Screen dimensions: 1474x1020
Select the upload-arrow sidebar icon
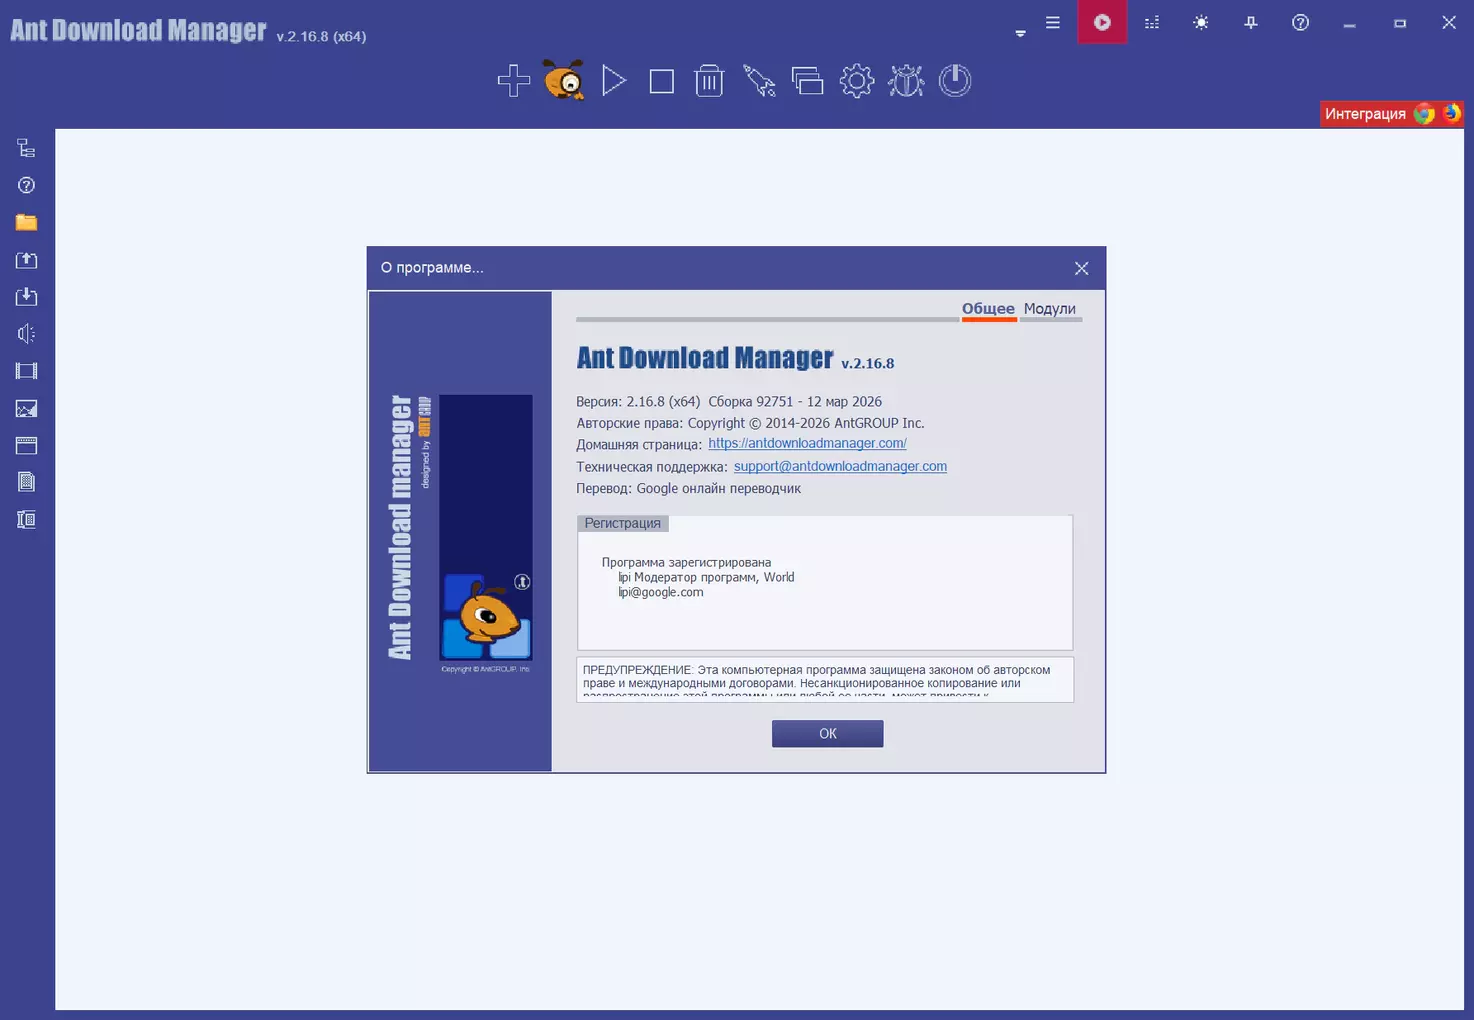pyautogui.click(x=26, y=260)
